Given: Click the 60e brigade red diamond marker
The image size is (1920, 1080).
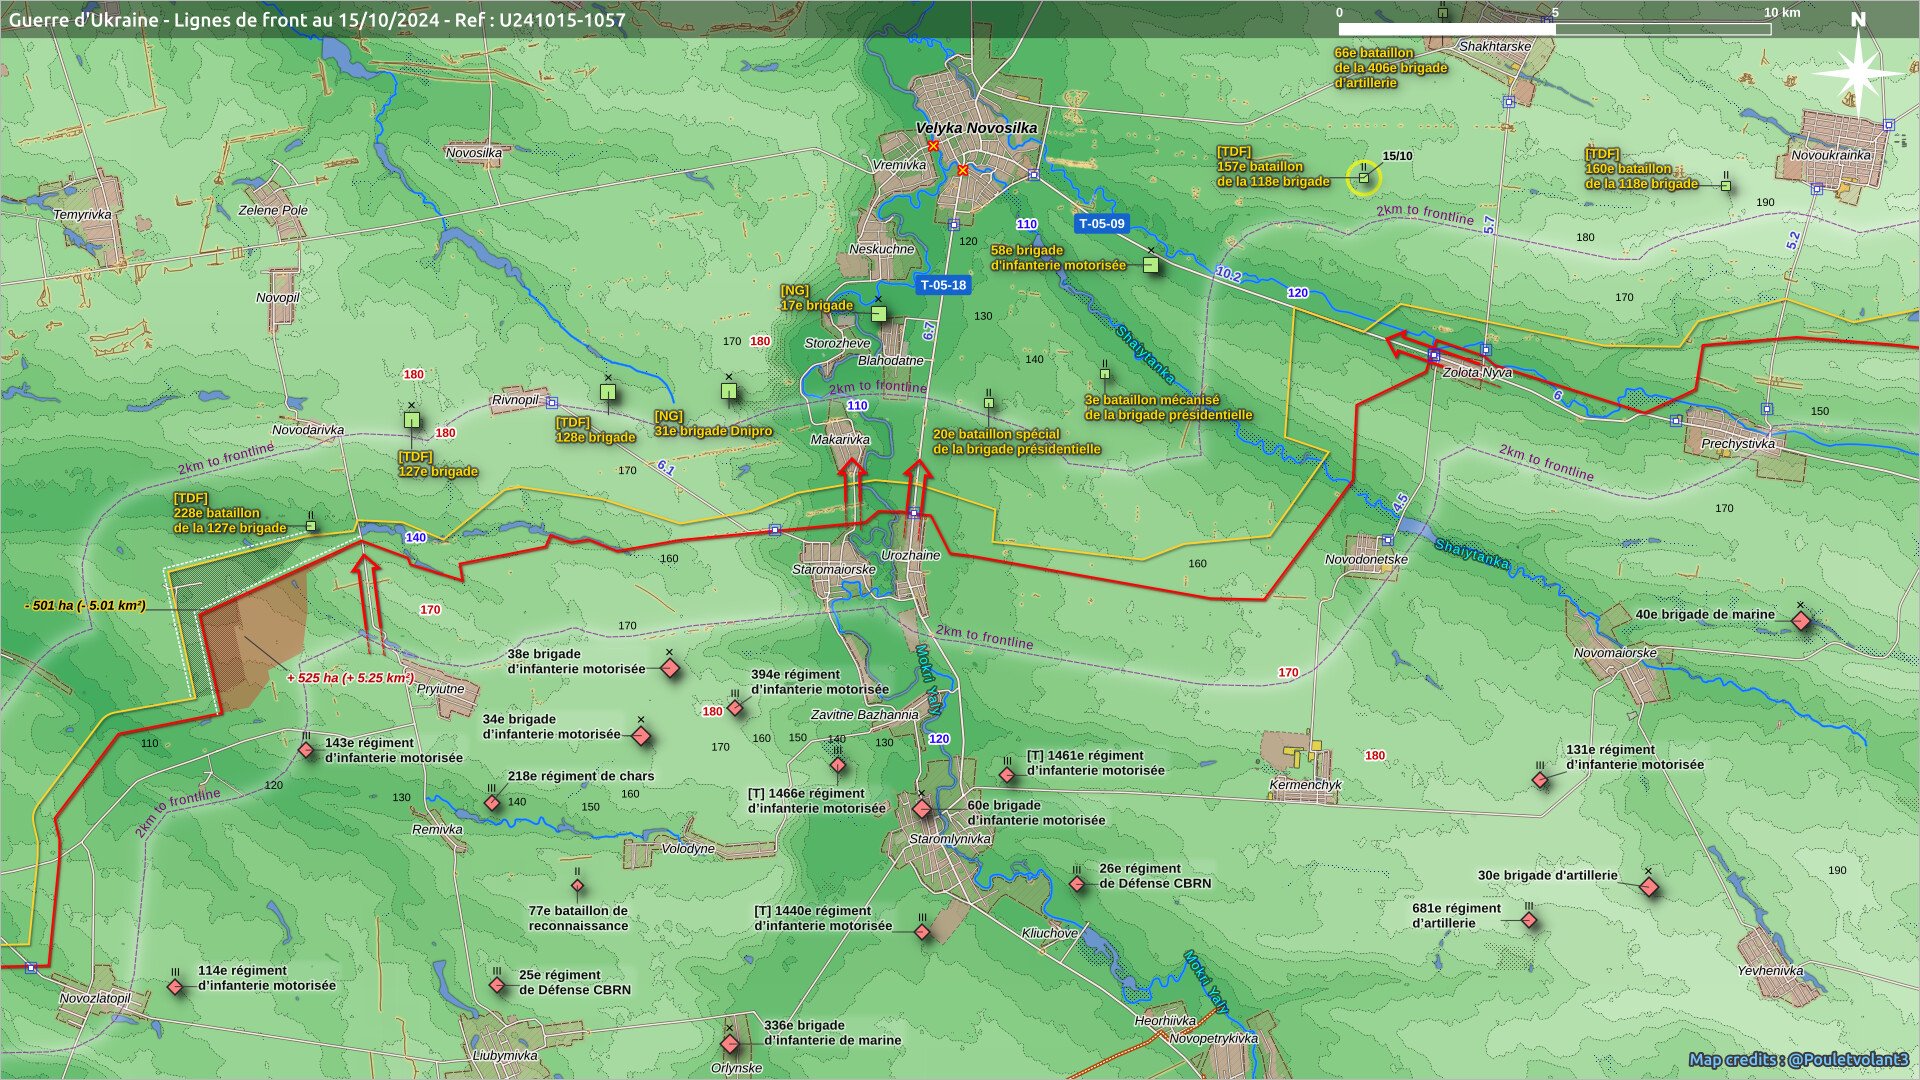Looking at the screenshot, I should (x=922, y=808).
